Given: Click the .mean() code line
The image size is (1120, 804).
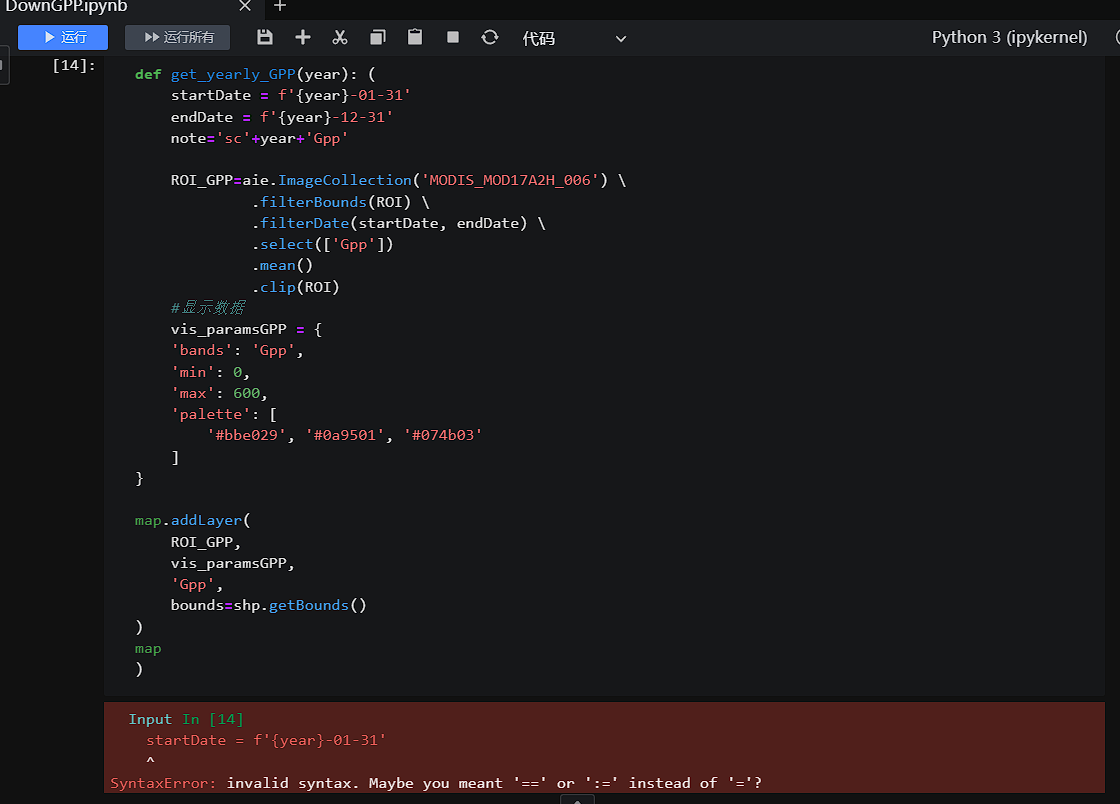Looking at the screenshot, I should (282, 266).
